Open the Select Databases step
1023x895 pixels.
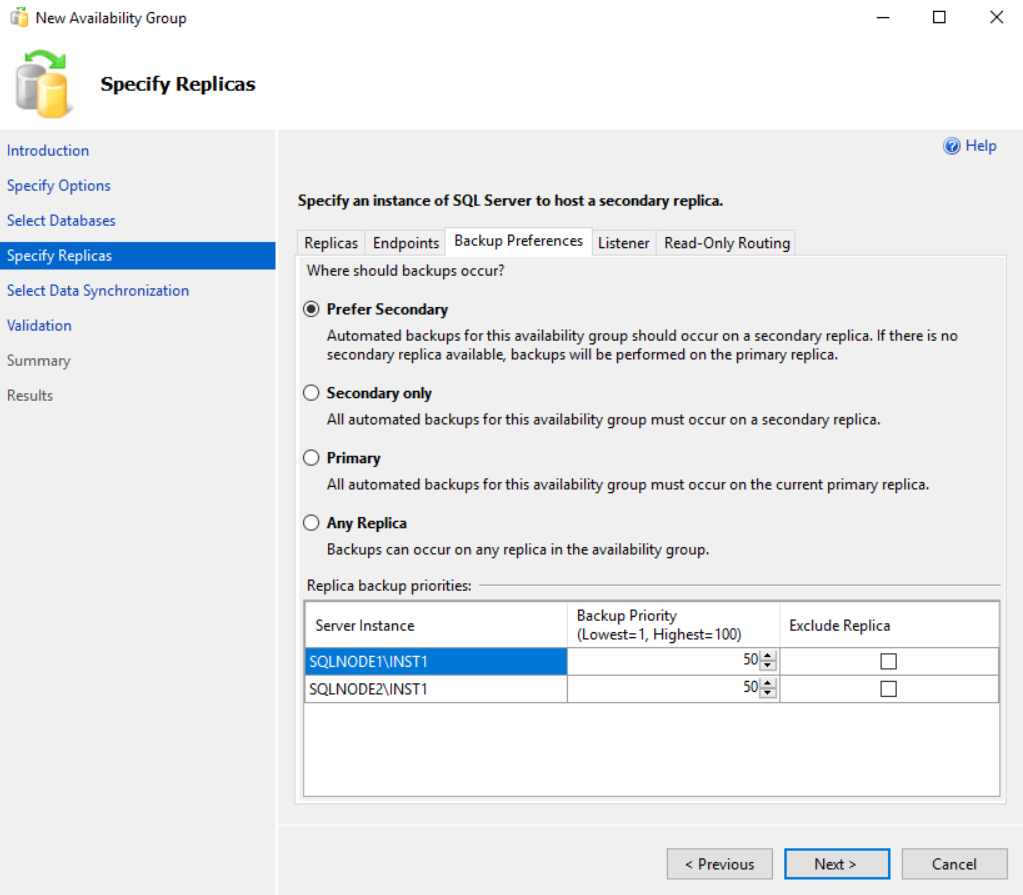61,220
